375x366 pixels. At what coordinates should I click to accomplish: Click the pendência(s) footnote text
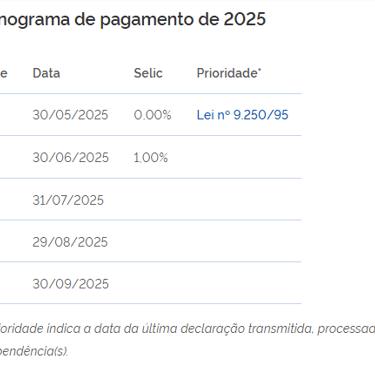click(34, 351)
